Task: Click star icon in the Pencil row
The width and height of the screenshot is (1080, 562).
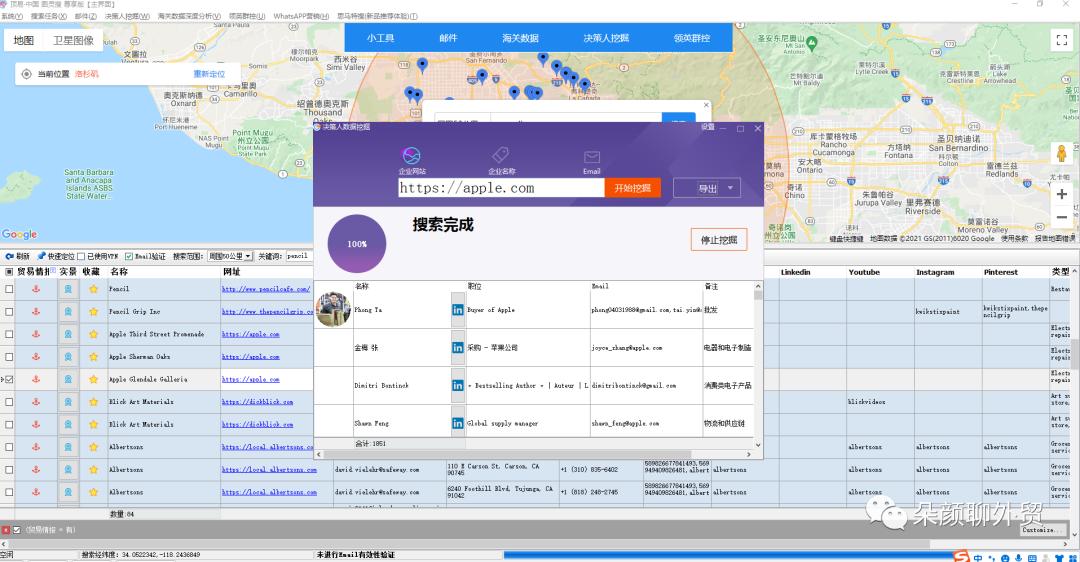Action: (93, 289)
